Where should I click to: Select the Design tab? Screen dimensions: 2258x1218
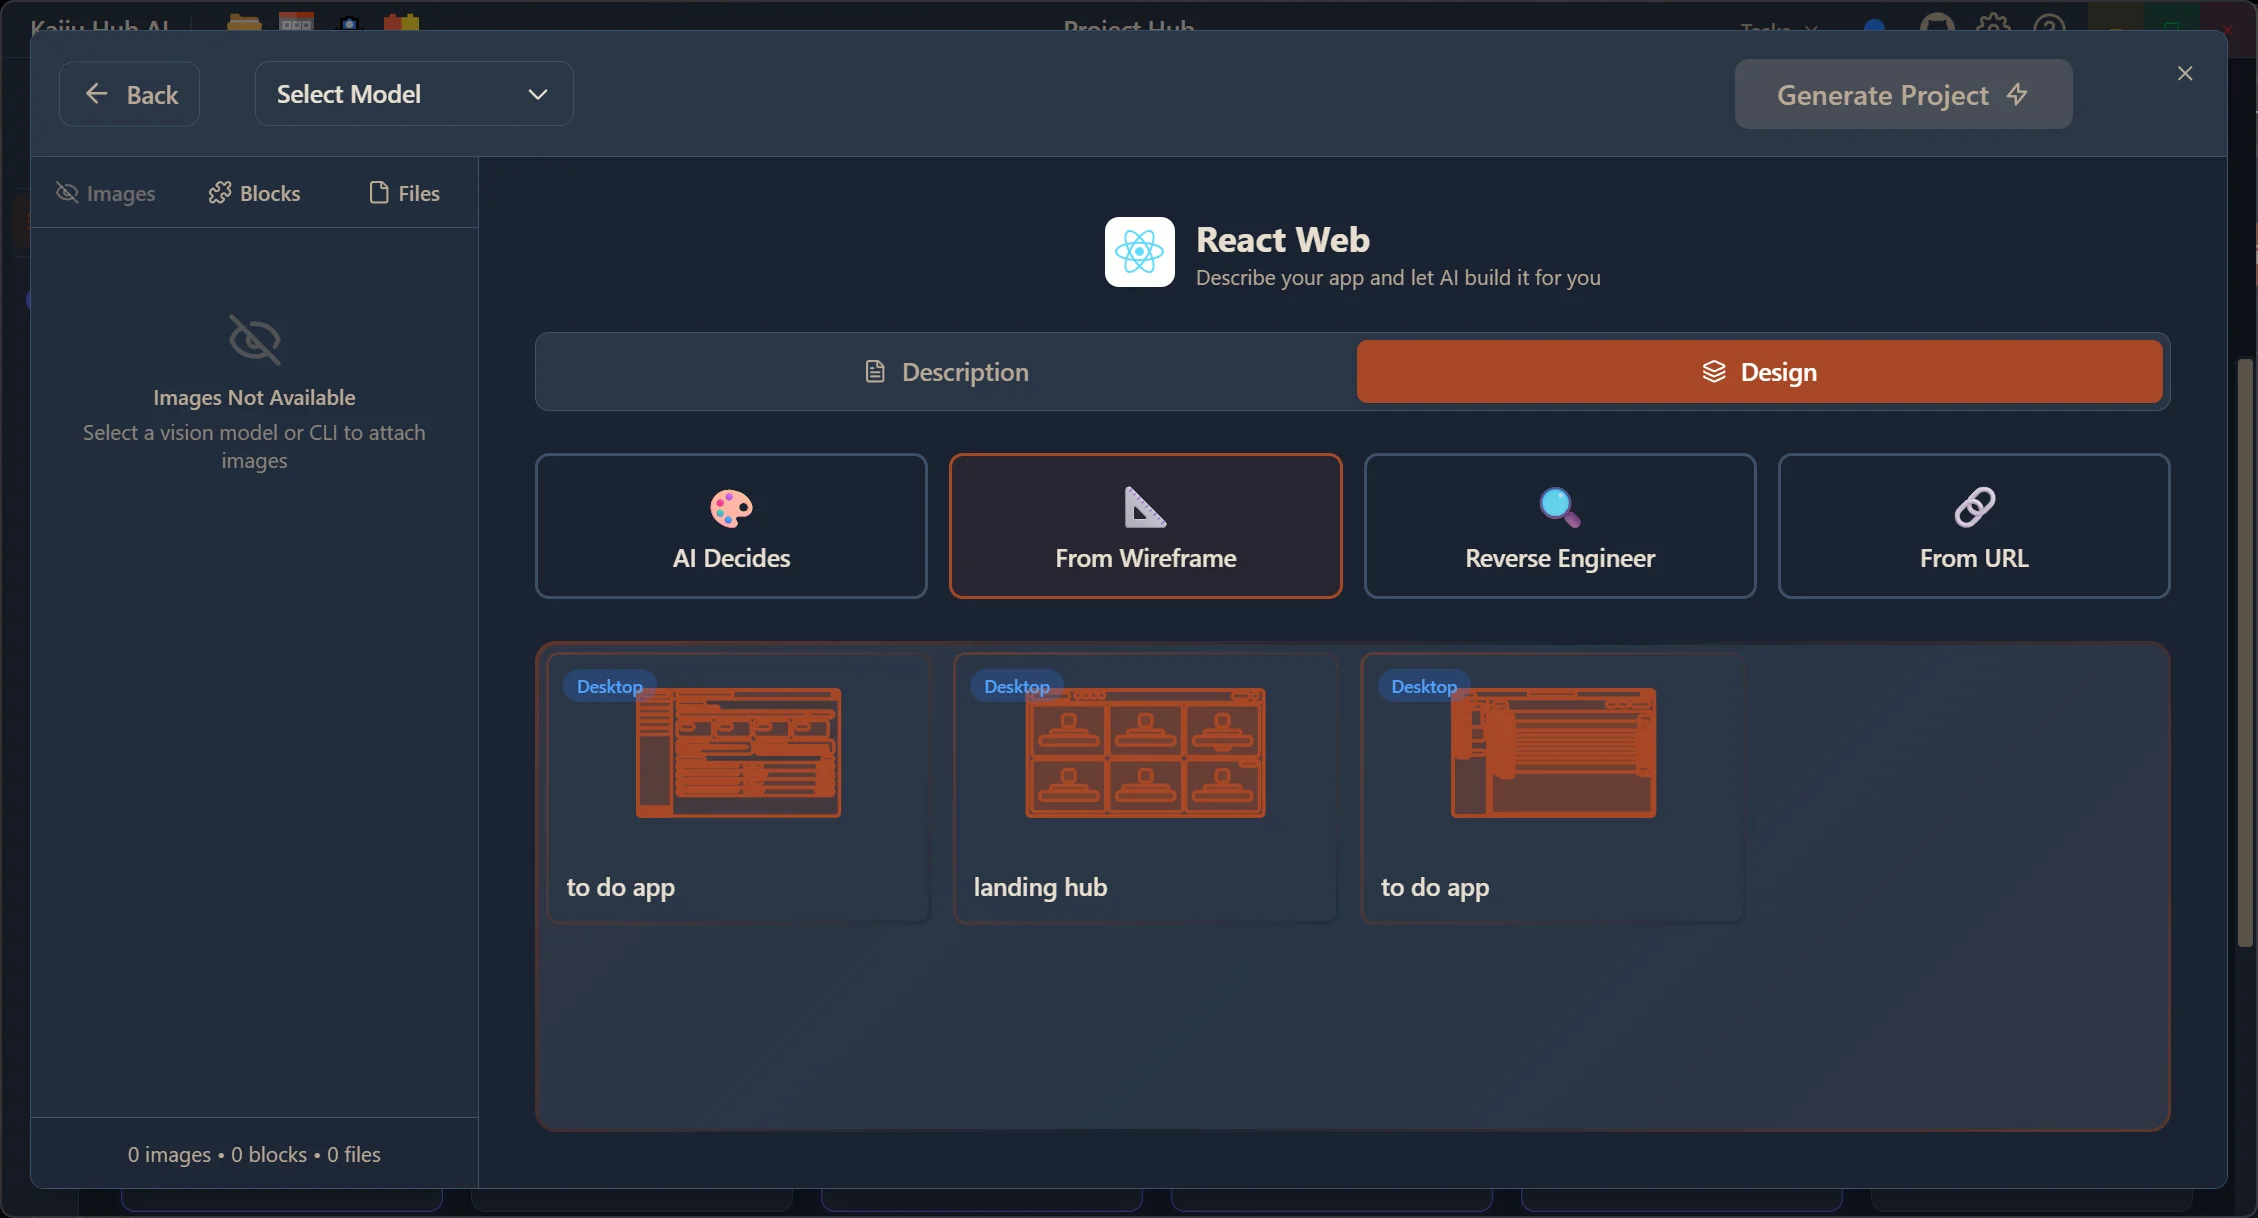(1759, 372)
